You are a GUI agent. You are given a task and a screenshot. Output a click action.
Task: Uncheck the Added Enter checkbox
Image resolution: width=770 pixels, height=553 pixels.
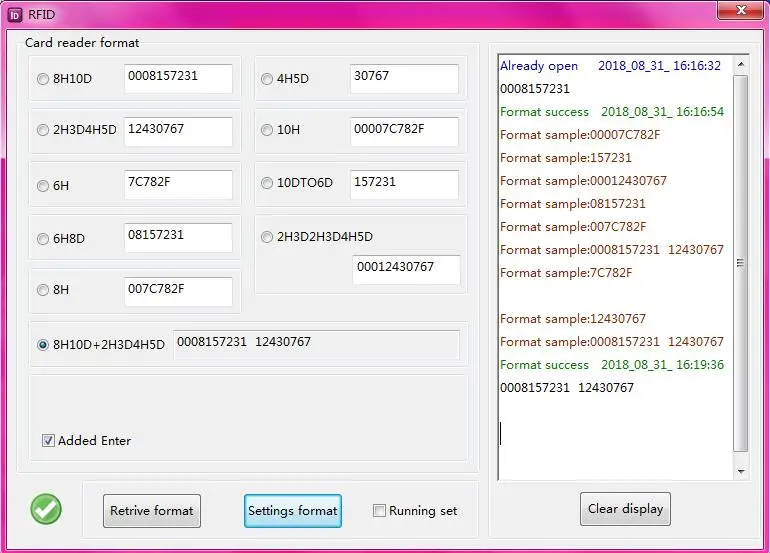click(48, 441)
